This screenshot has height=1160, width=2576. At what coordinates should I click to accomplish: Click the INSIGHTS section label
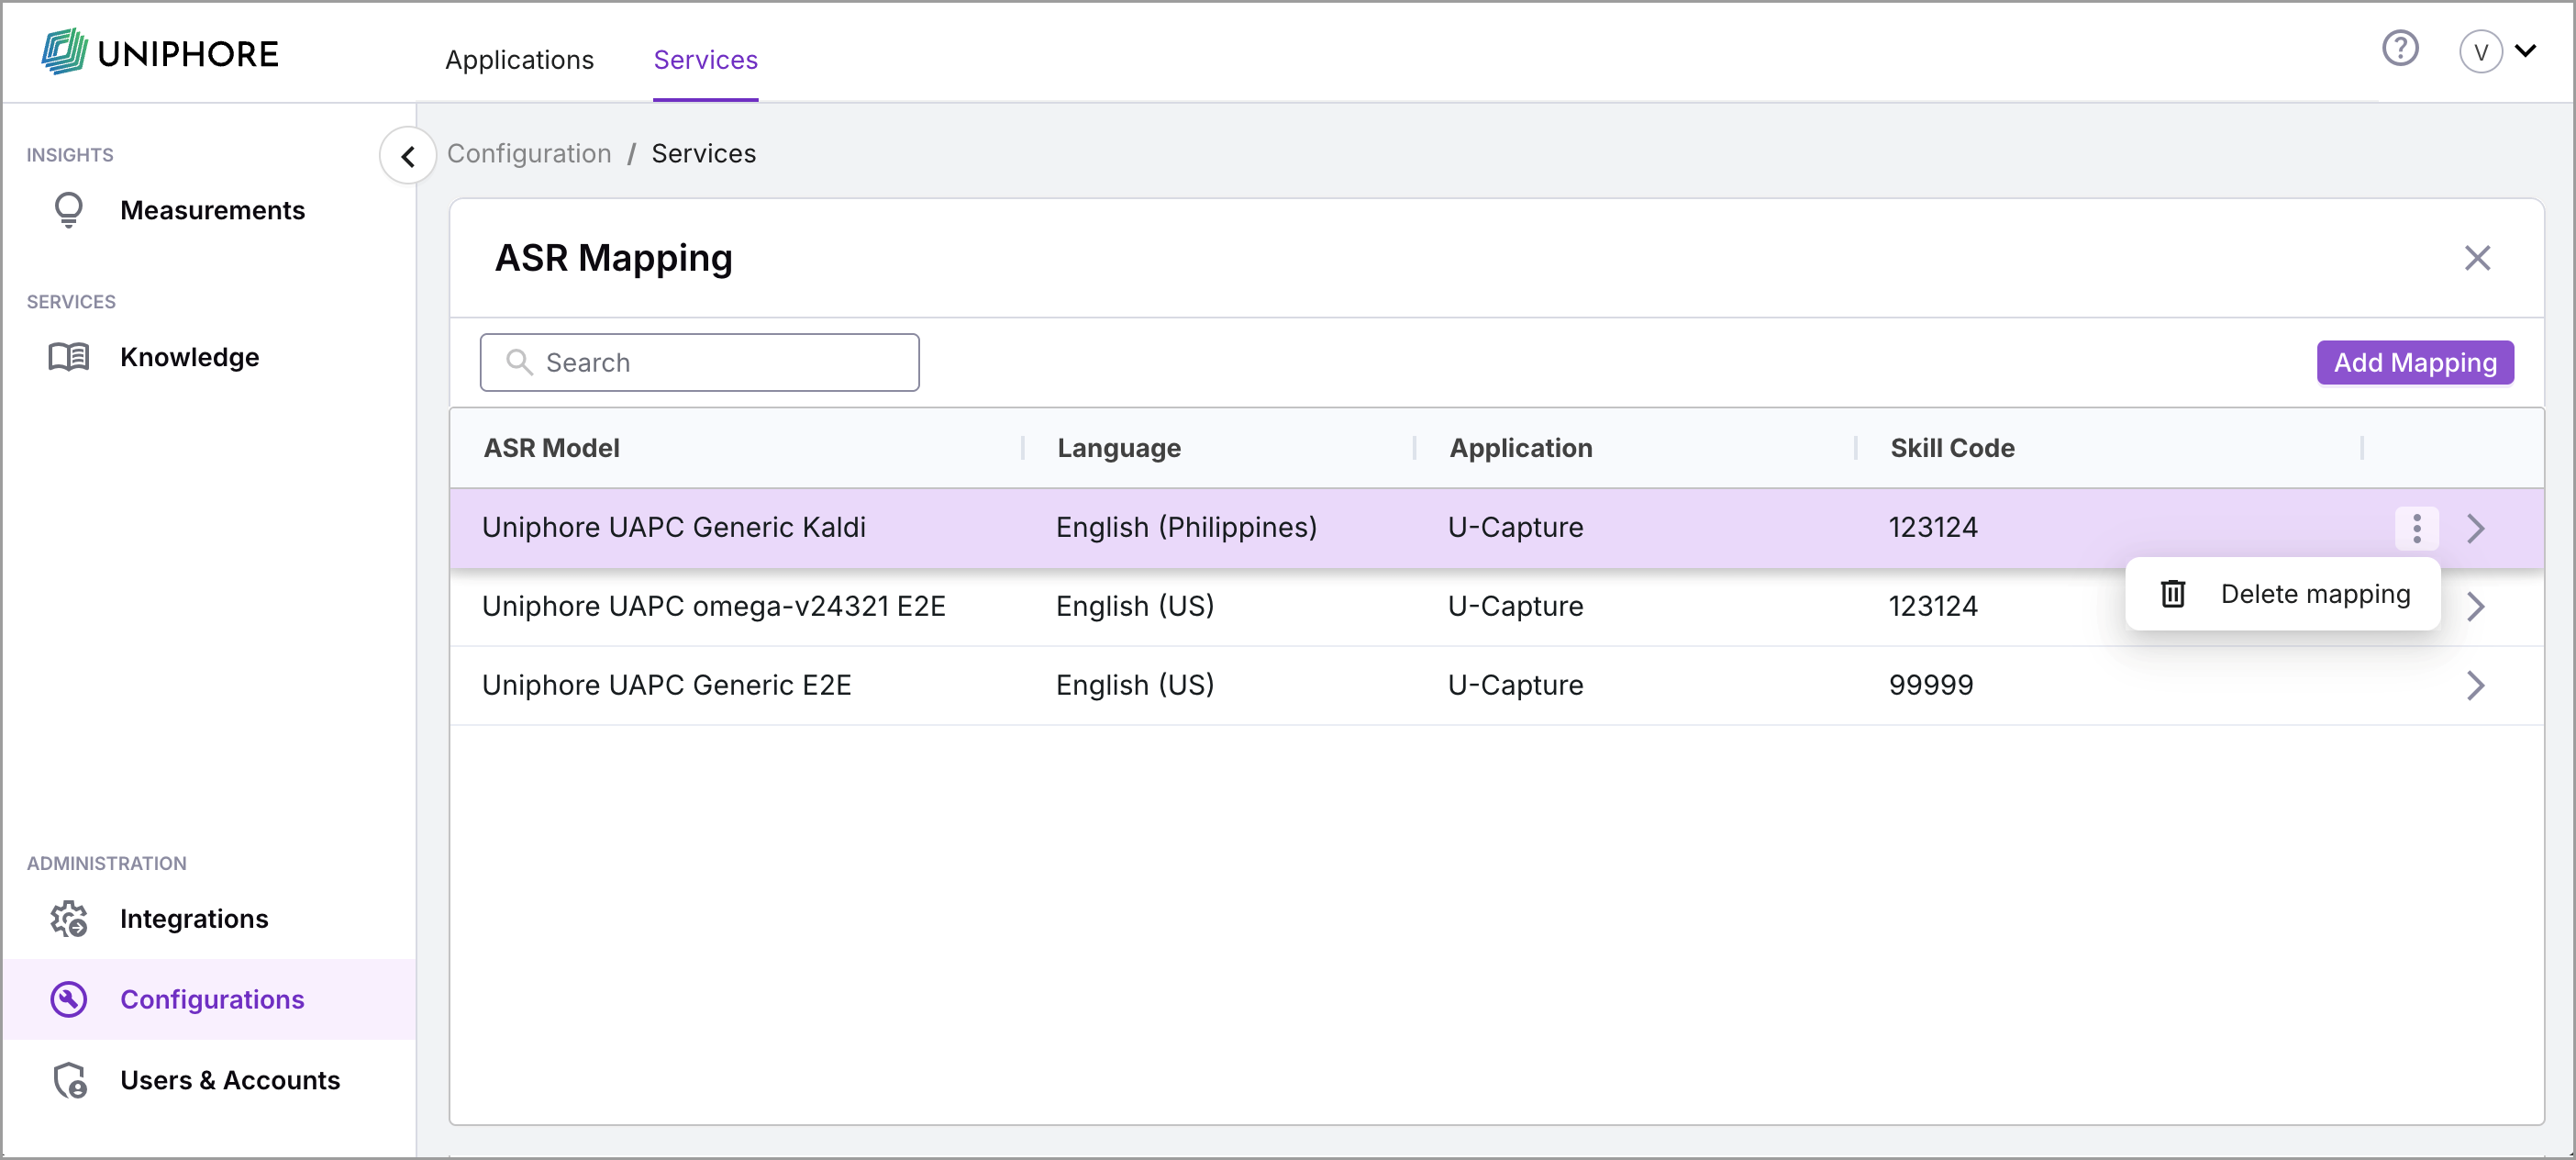click(x=70, y=155)
